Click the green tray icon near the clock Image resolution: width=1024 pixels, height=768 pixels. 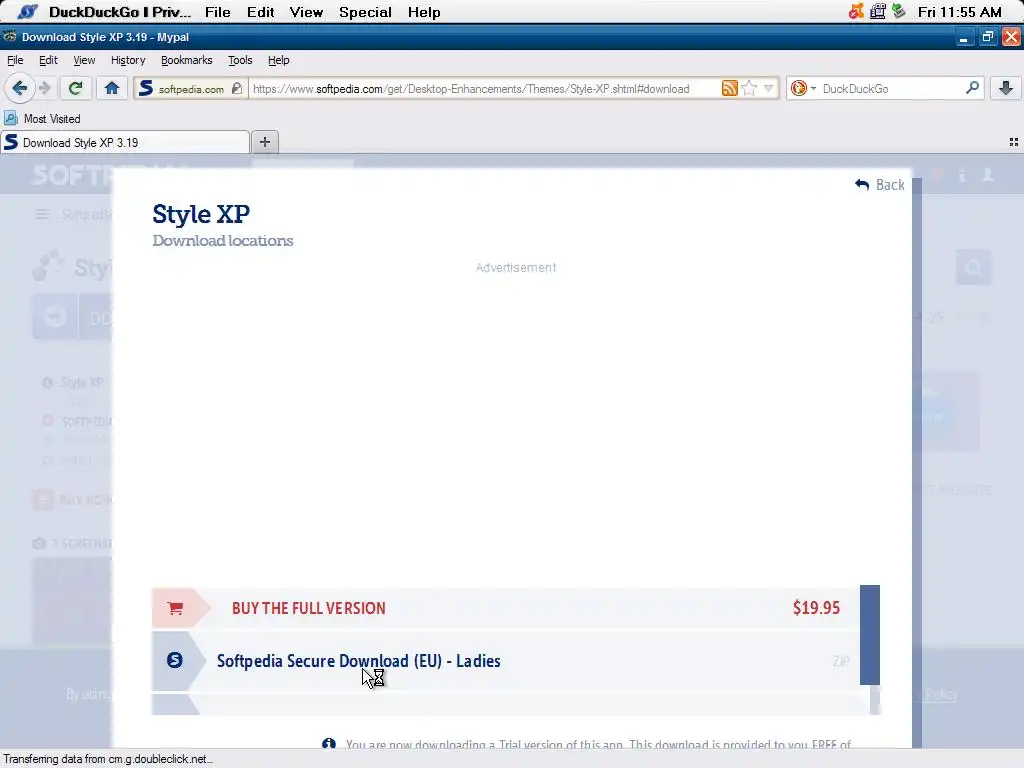pyautogui.click(x=899, y=11)
